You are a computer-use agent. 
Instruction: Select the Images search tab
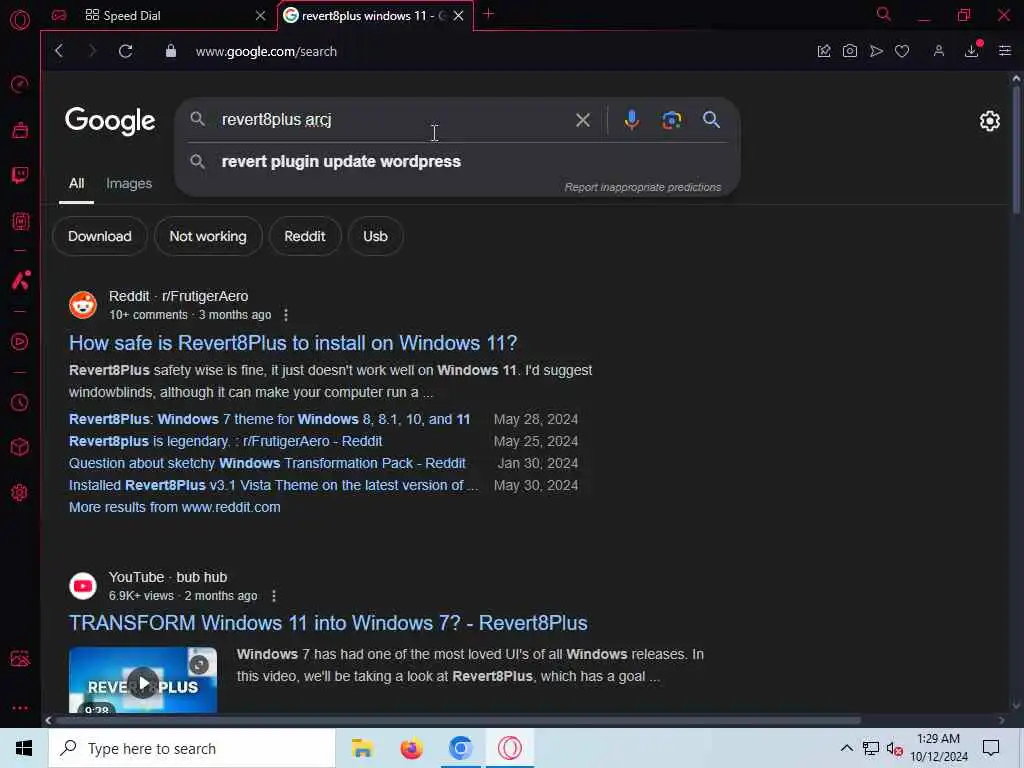pyautogui.click(x=129, y=184)
